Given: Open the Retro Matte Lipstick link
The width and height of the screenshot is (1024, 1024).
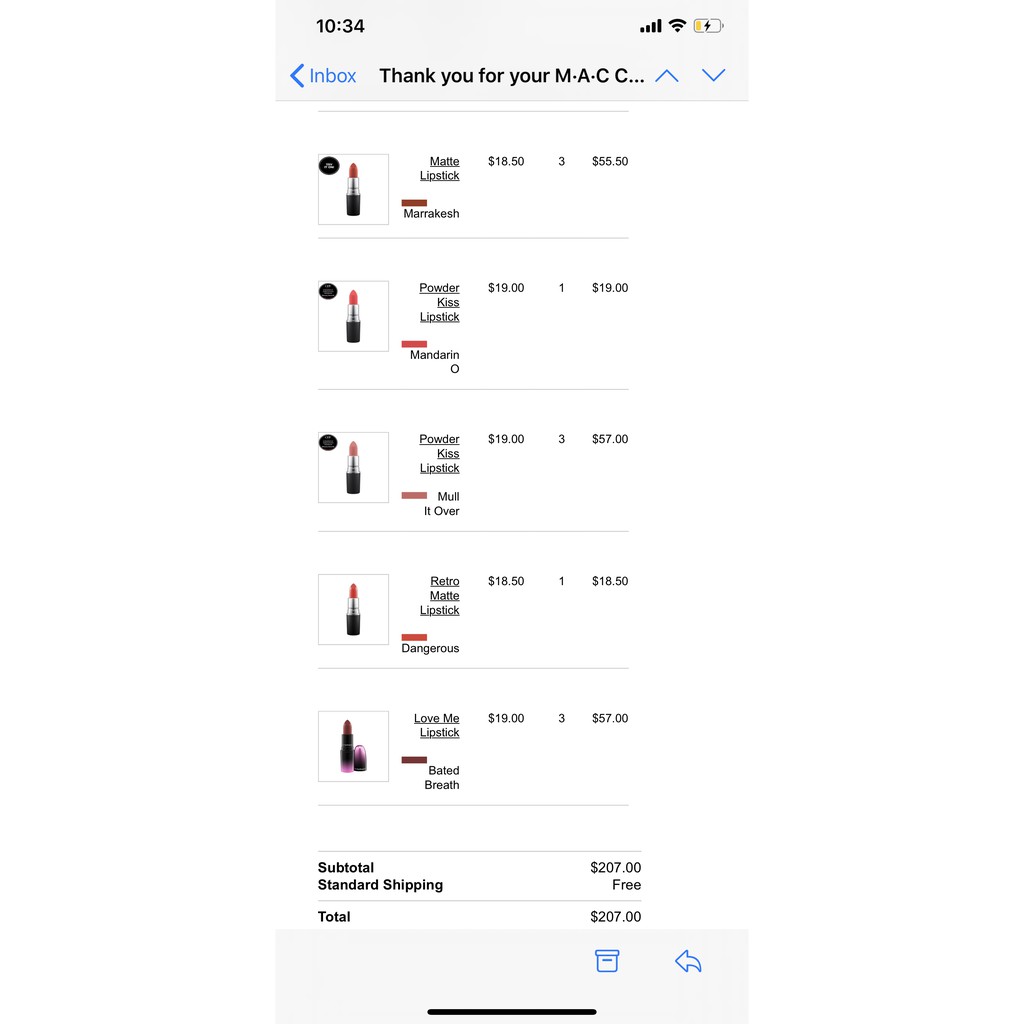Looking at the screenshot, I should (x=440, y=596).
